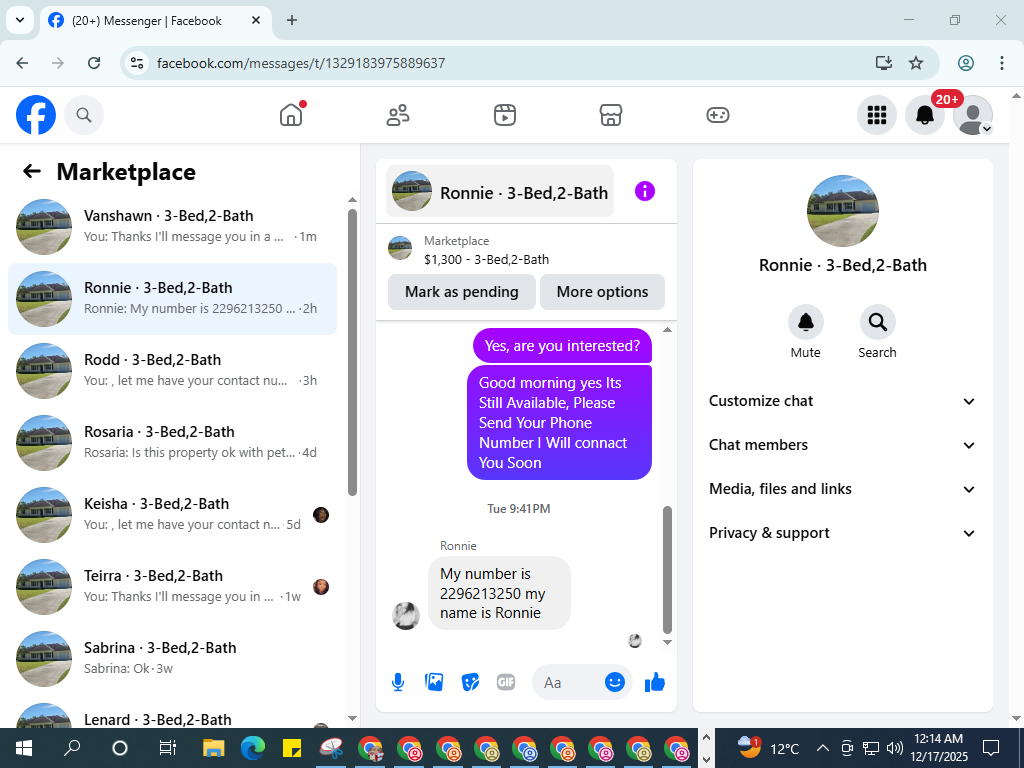The image size is (1024, 768).
Task: Open Rodd · 3-Bed,2-Bath conversation
Action: click(x=172, y=371)
